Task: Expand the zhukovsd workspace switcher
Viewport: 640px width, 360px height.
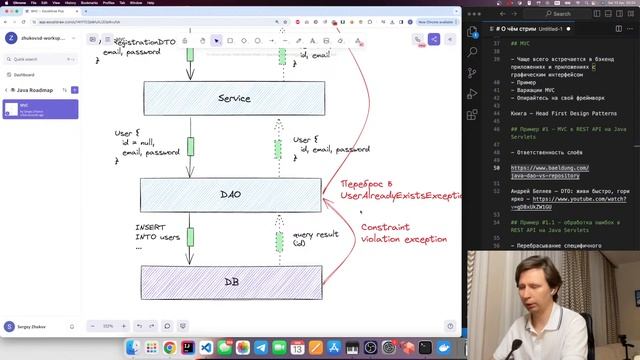Action: (73, 38)
